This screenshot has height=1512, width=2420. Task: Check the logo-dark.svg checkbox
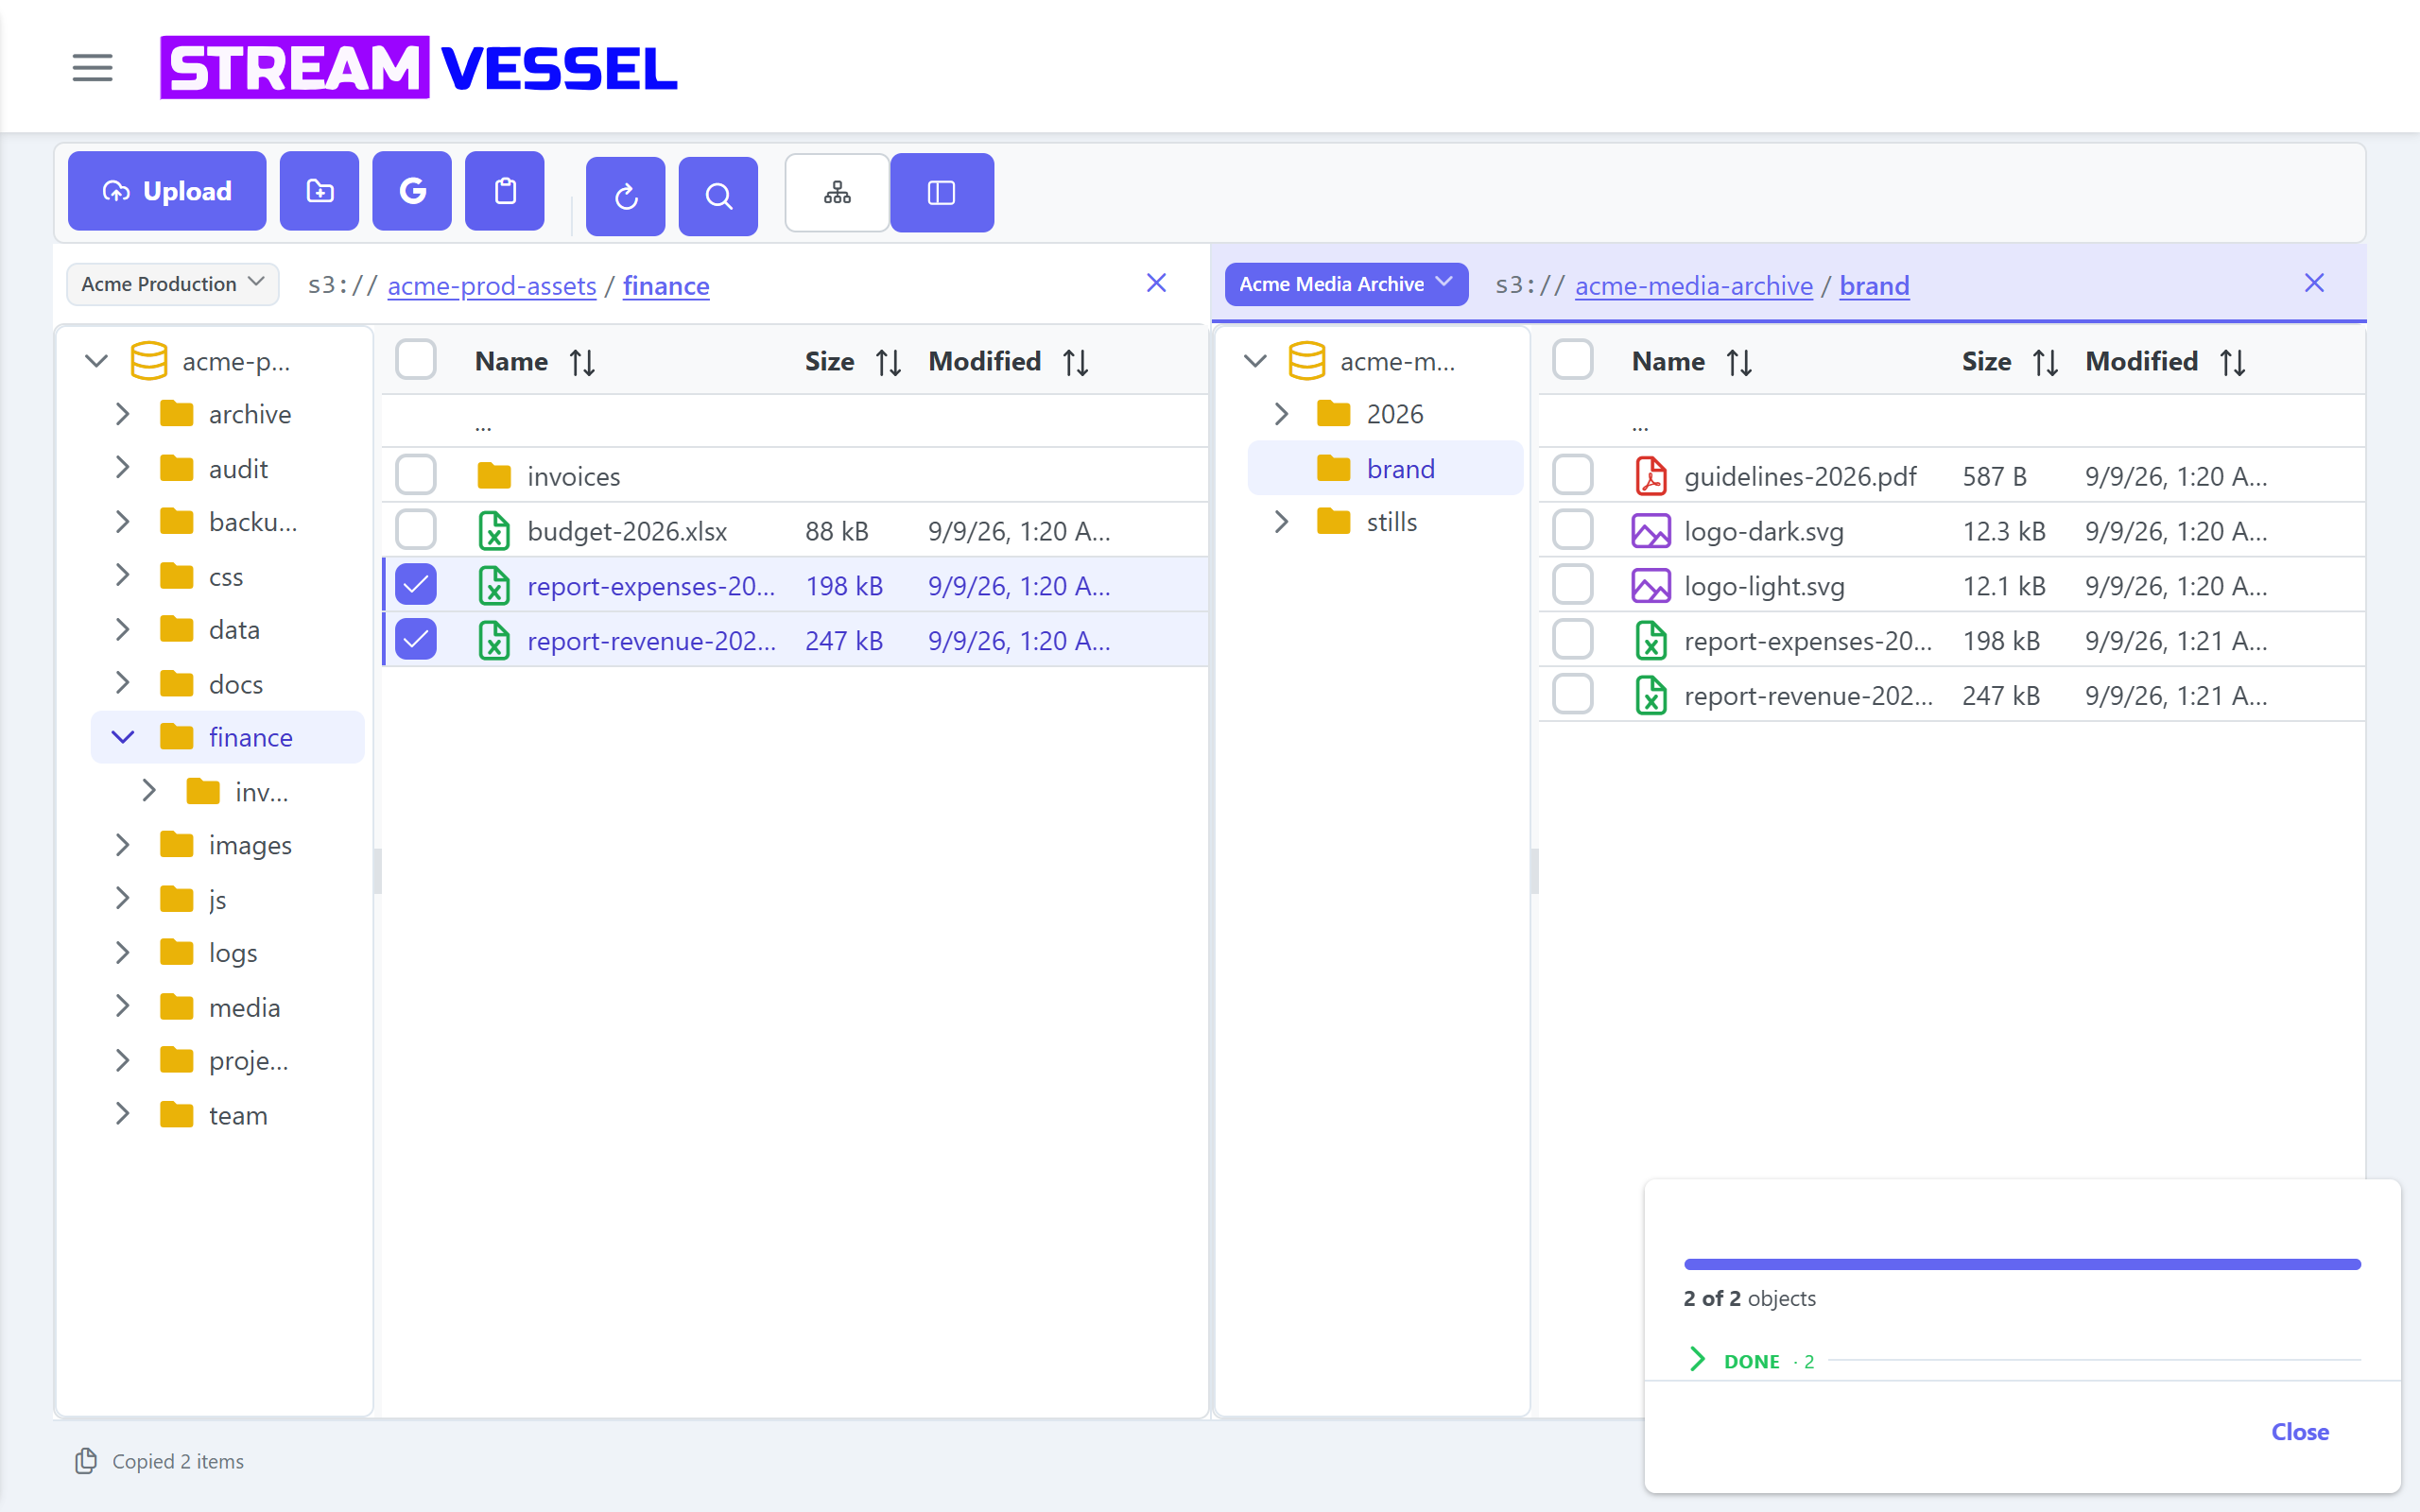tap(1573, 531)
